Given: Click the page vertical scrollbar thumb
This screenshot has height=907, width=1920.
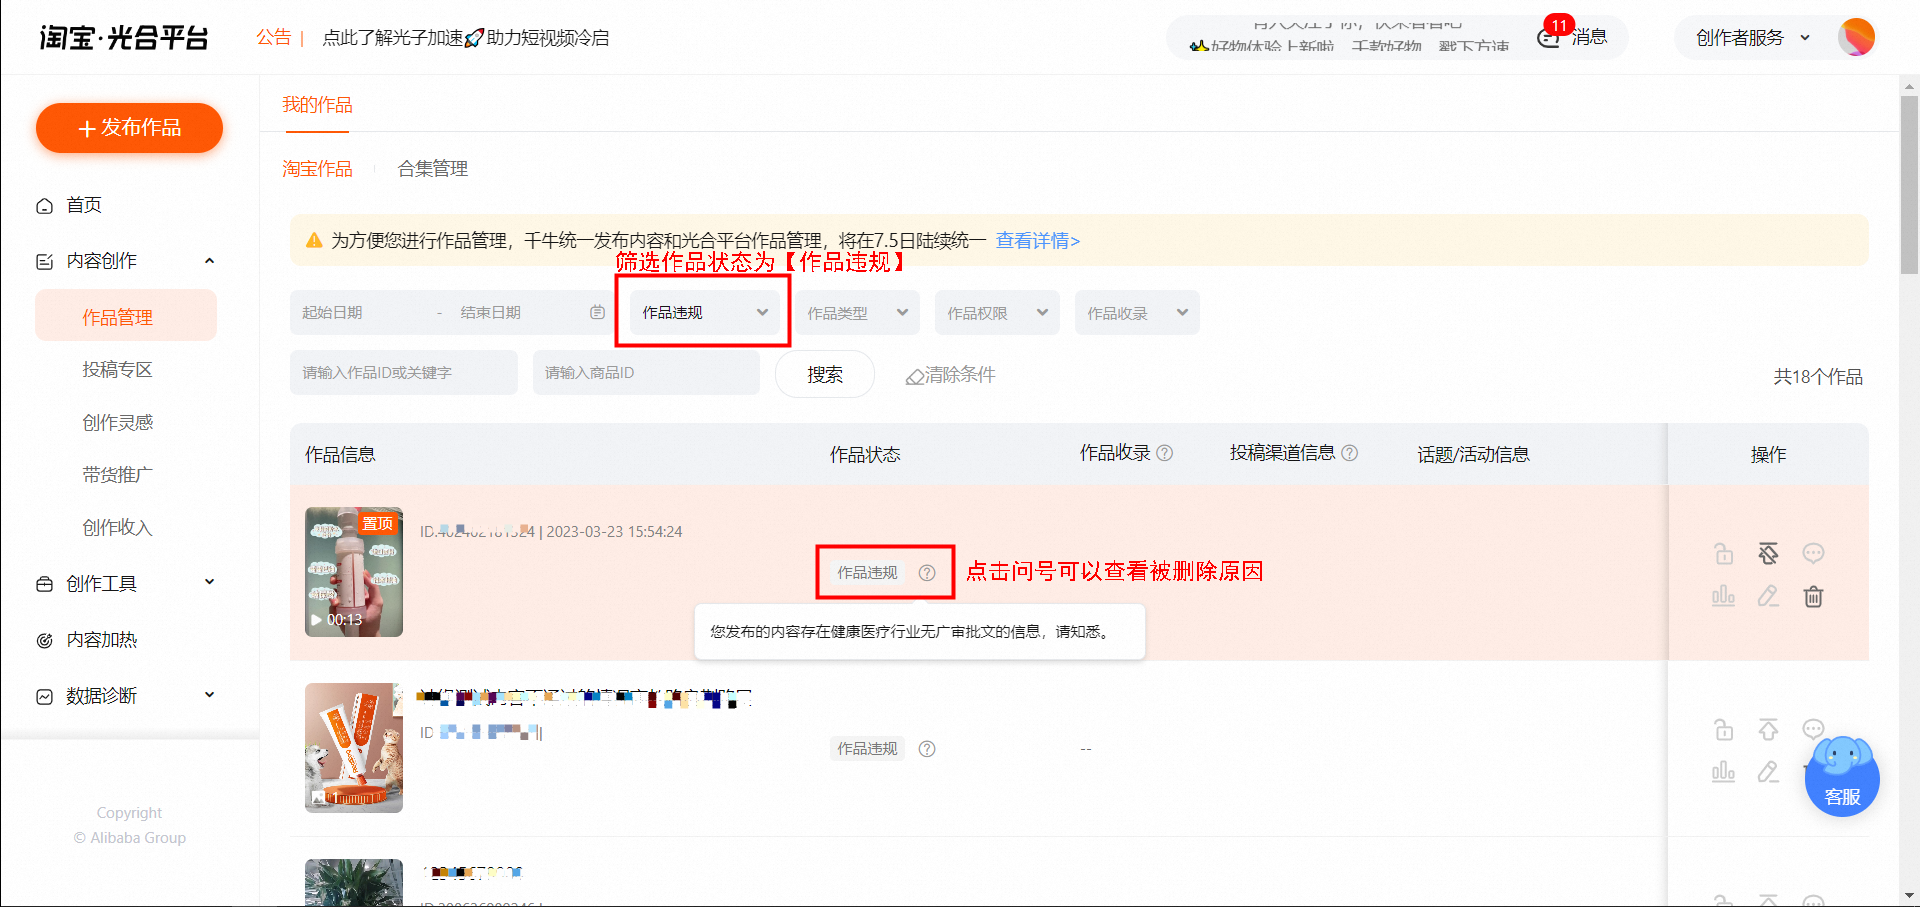Looking at the screenshot, I should coord(1909,185).
